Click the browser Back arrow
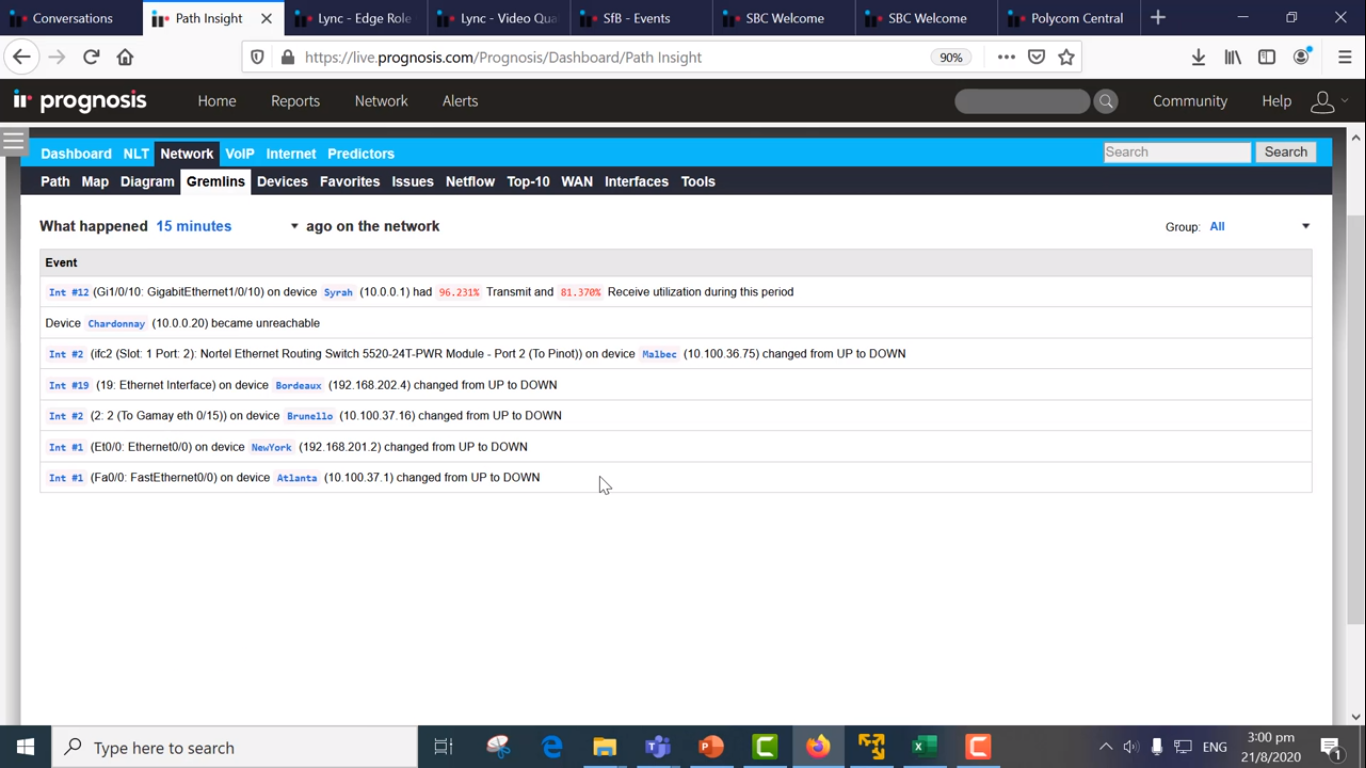The width and height of the screenshot is (1366, 768). tap(22, 57)
